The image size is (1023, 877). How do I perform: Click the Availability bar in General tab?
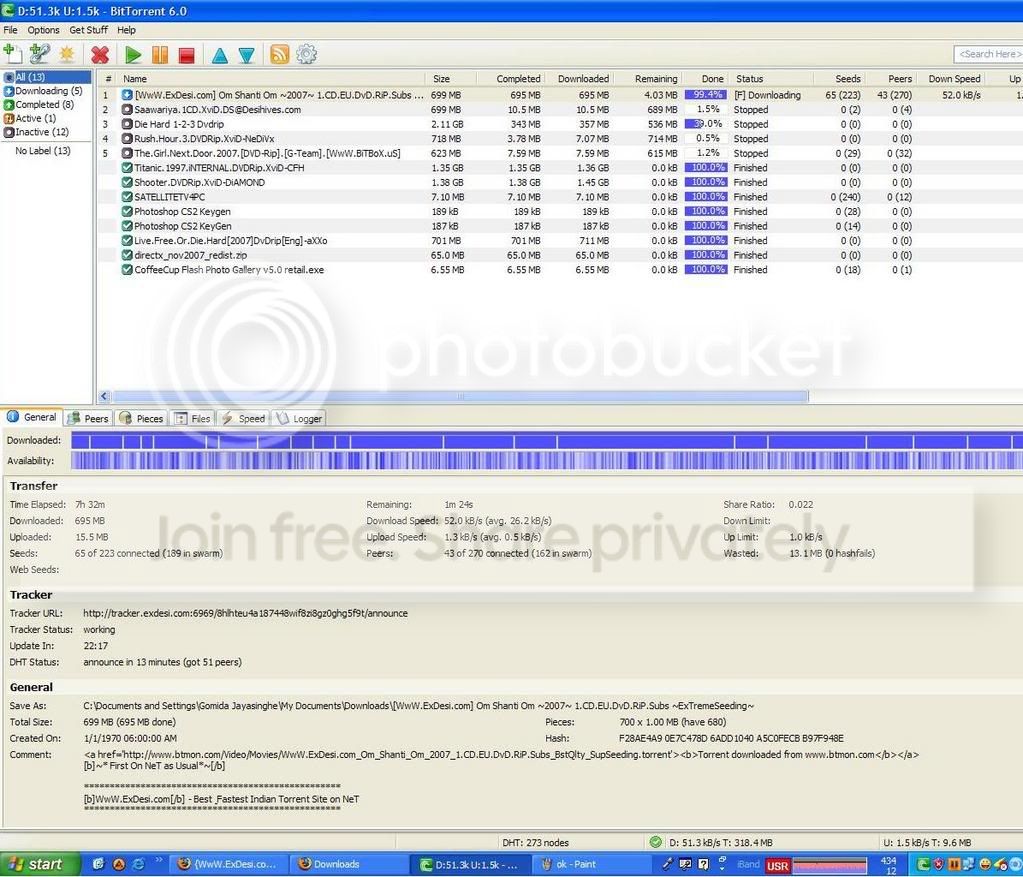tap(547, 461)
